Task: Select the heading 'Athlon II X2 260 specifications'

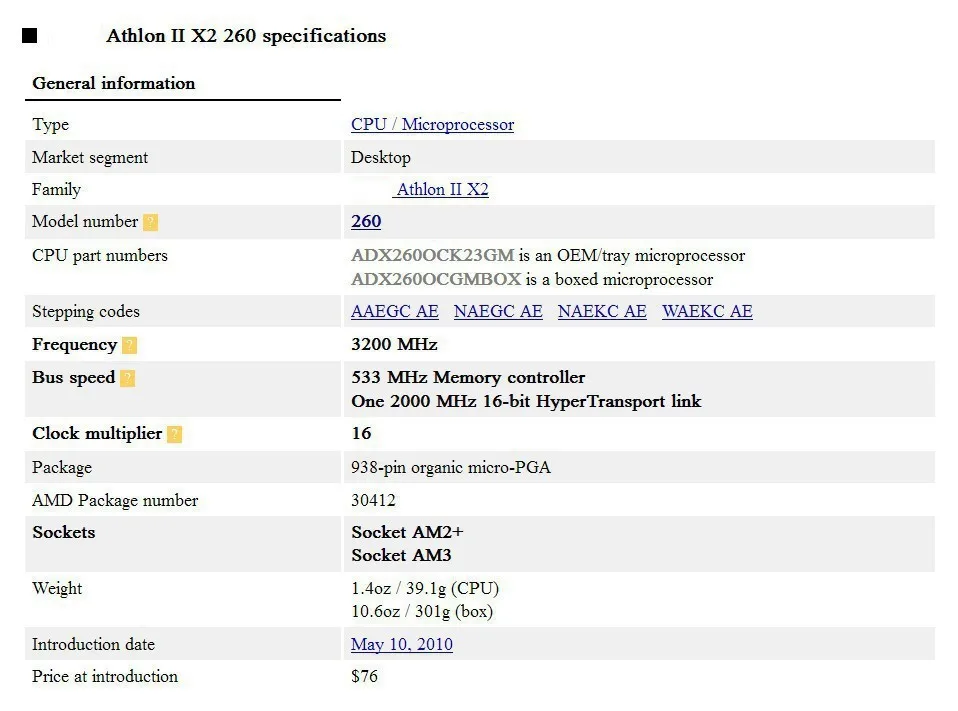Action: coord(246,36)
